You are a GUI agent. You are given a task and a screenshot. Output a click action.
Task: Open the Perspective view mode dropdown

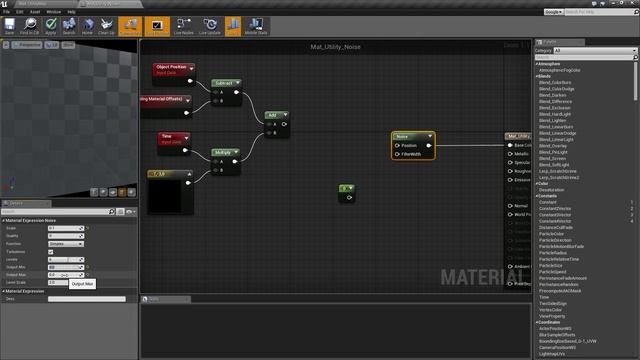[x=27, y=45]
